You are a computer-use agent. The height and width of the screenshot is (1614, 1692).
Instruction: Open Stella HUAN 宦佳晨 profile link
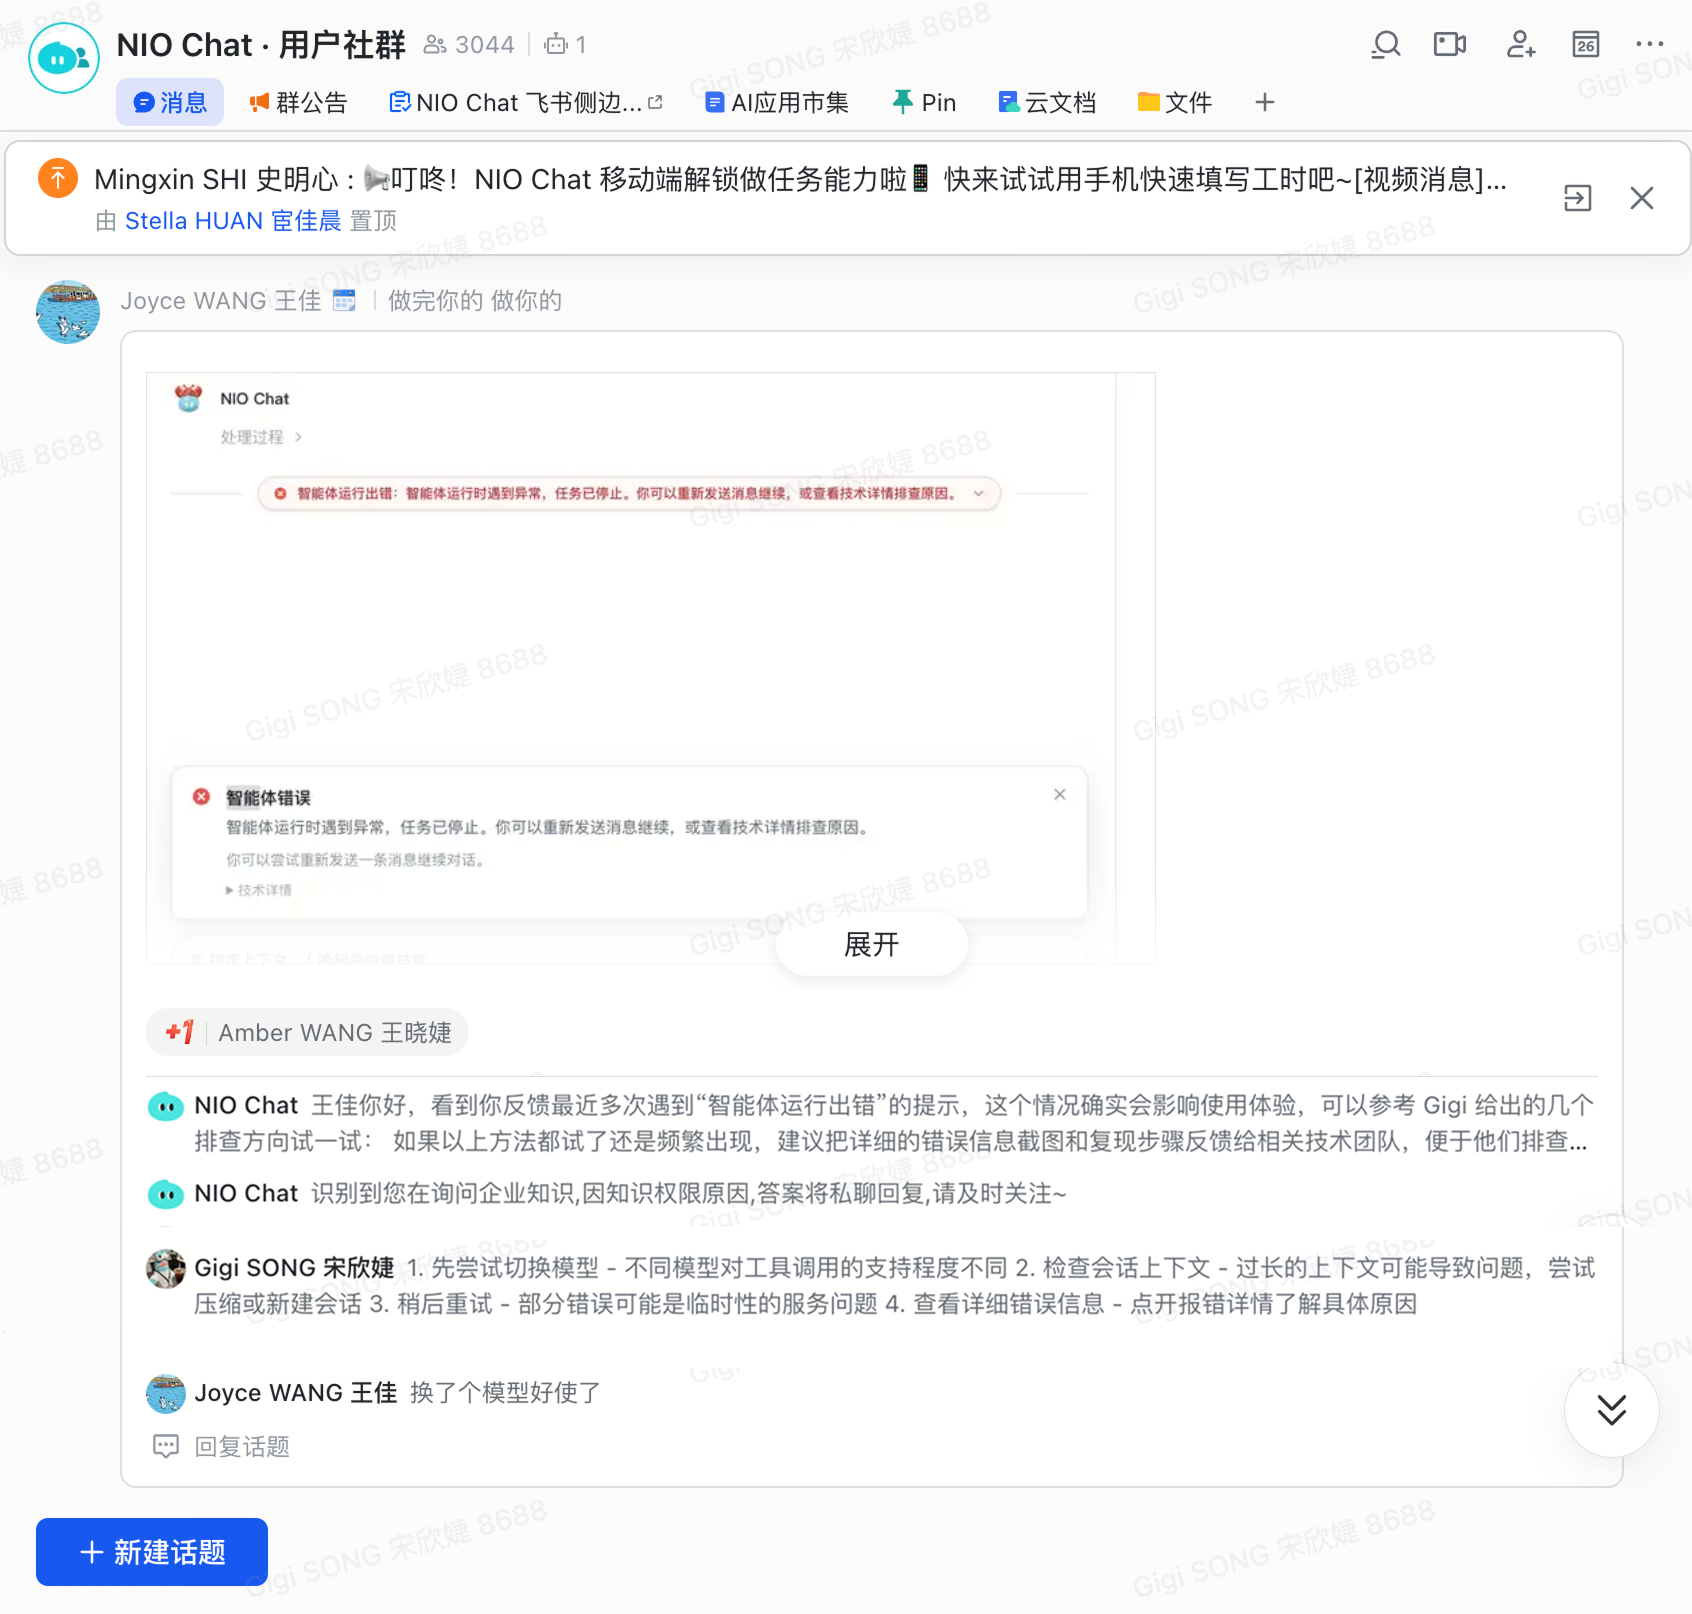pos(233,221)
